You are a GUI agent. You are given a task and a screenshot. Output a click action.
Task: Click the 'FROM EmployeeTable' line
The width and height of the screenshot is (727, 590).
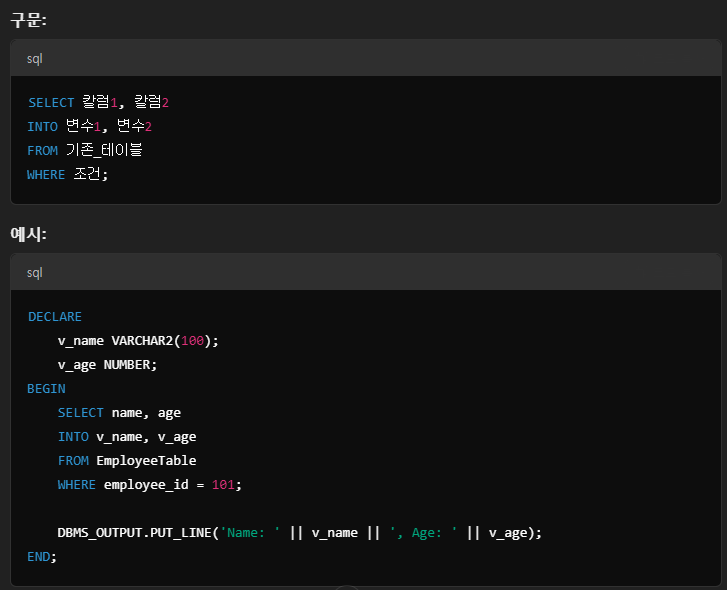[x=127, y=461]
